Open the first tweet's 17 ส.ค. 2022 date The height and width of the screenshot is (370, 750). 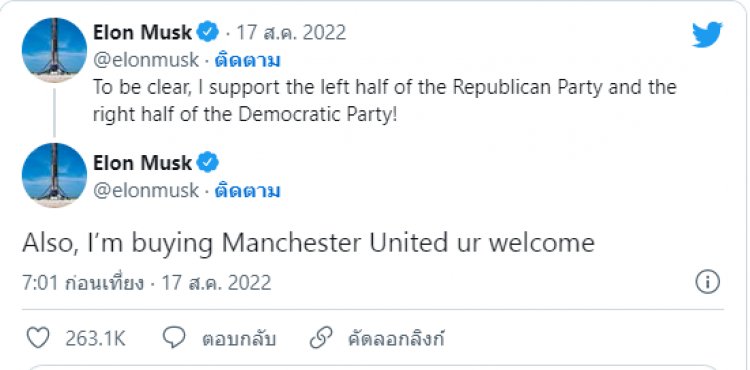click(x=291, y=33)
